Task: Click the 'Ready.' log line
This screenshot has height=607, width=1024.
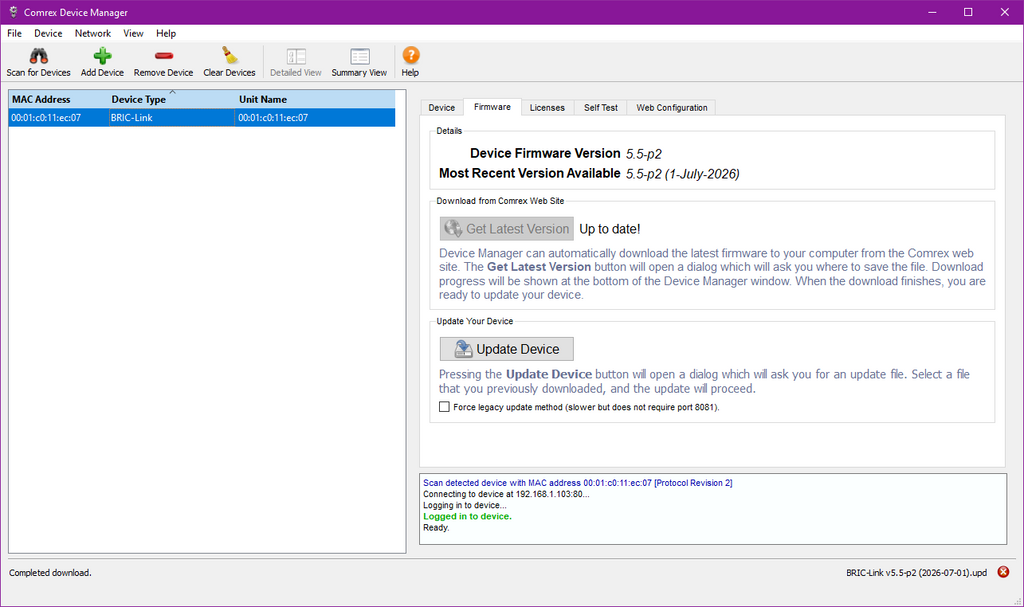Action: (436, 527)
